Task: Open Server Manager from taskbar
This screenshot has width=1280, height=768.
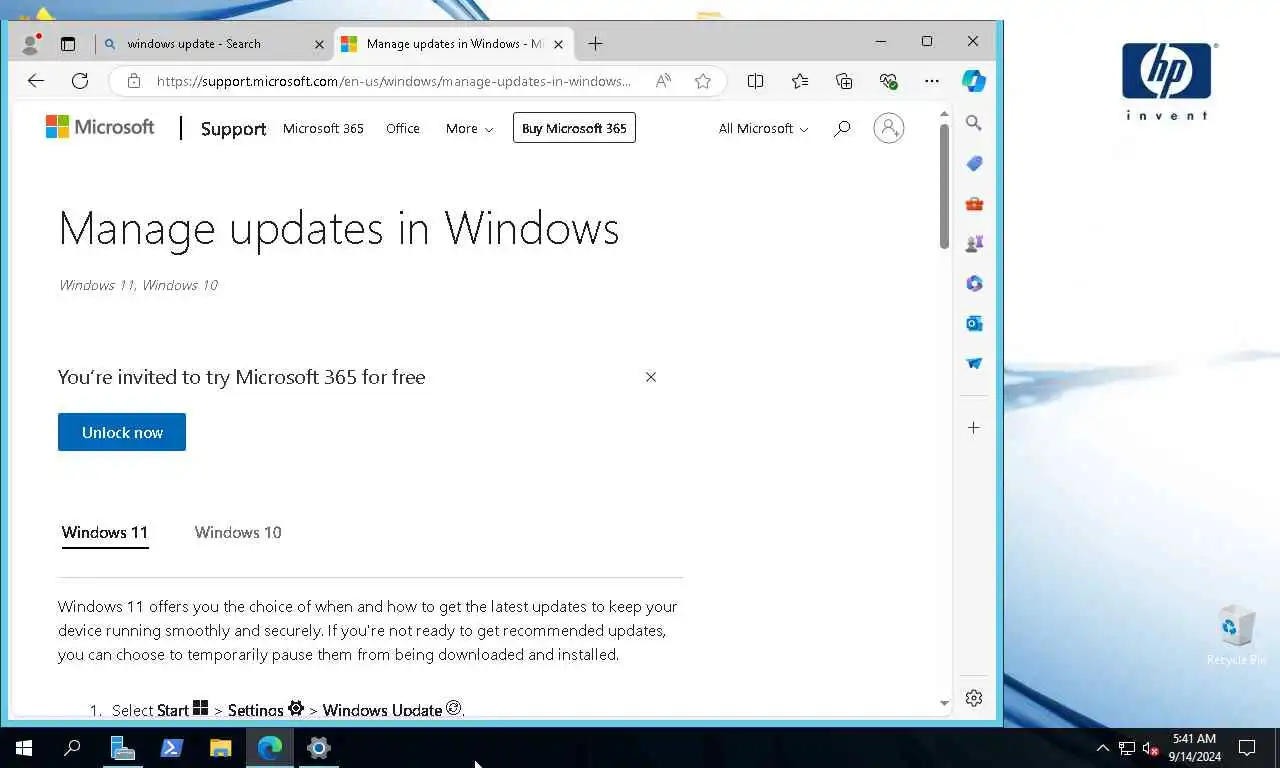Action: coord(122,748)
